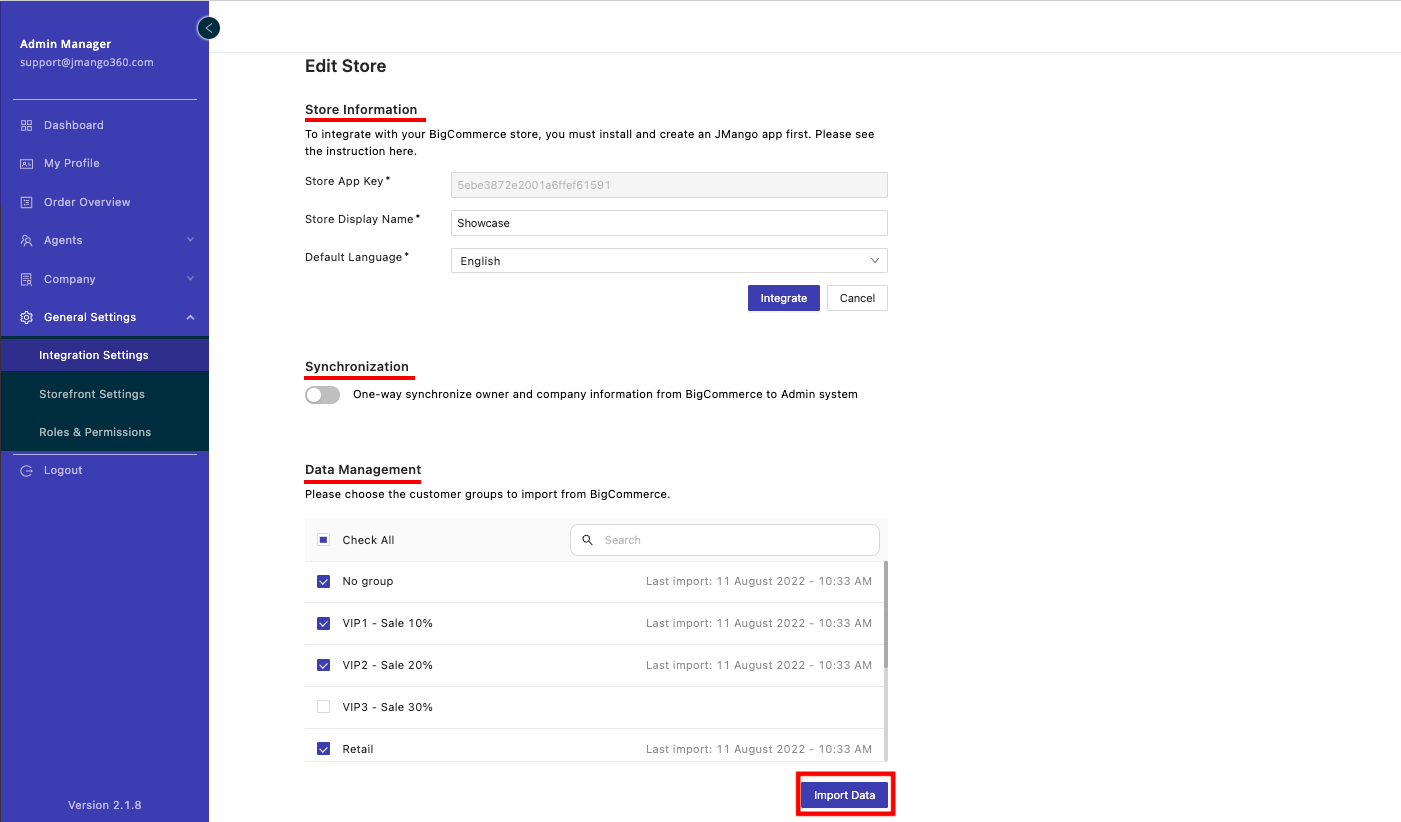
Task: Click the Order Overview icon
Action: click(x=27, y=202)
